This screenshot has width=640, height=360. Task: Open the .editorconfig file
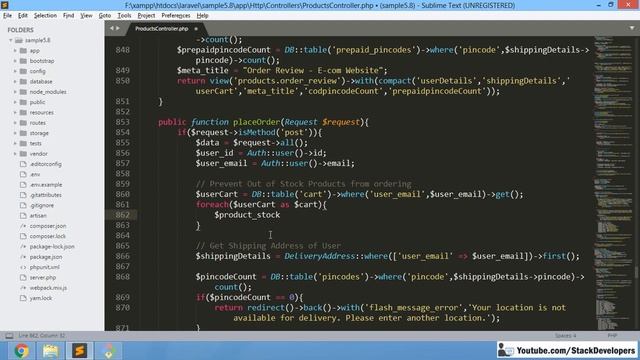[45, 164]
